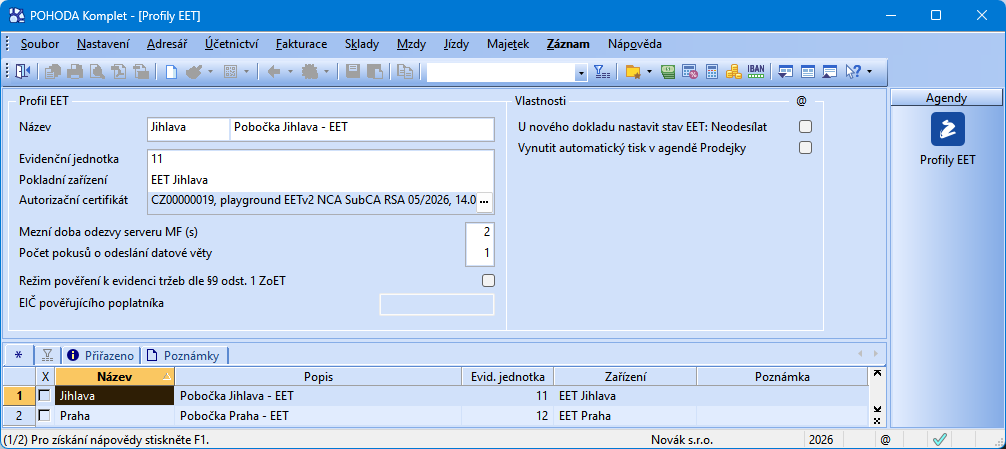Click the IBAN toolbar icon
This screenshot has height=449, width=1006.
[x=756, y=71]
